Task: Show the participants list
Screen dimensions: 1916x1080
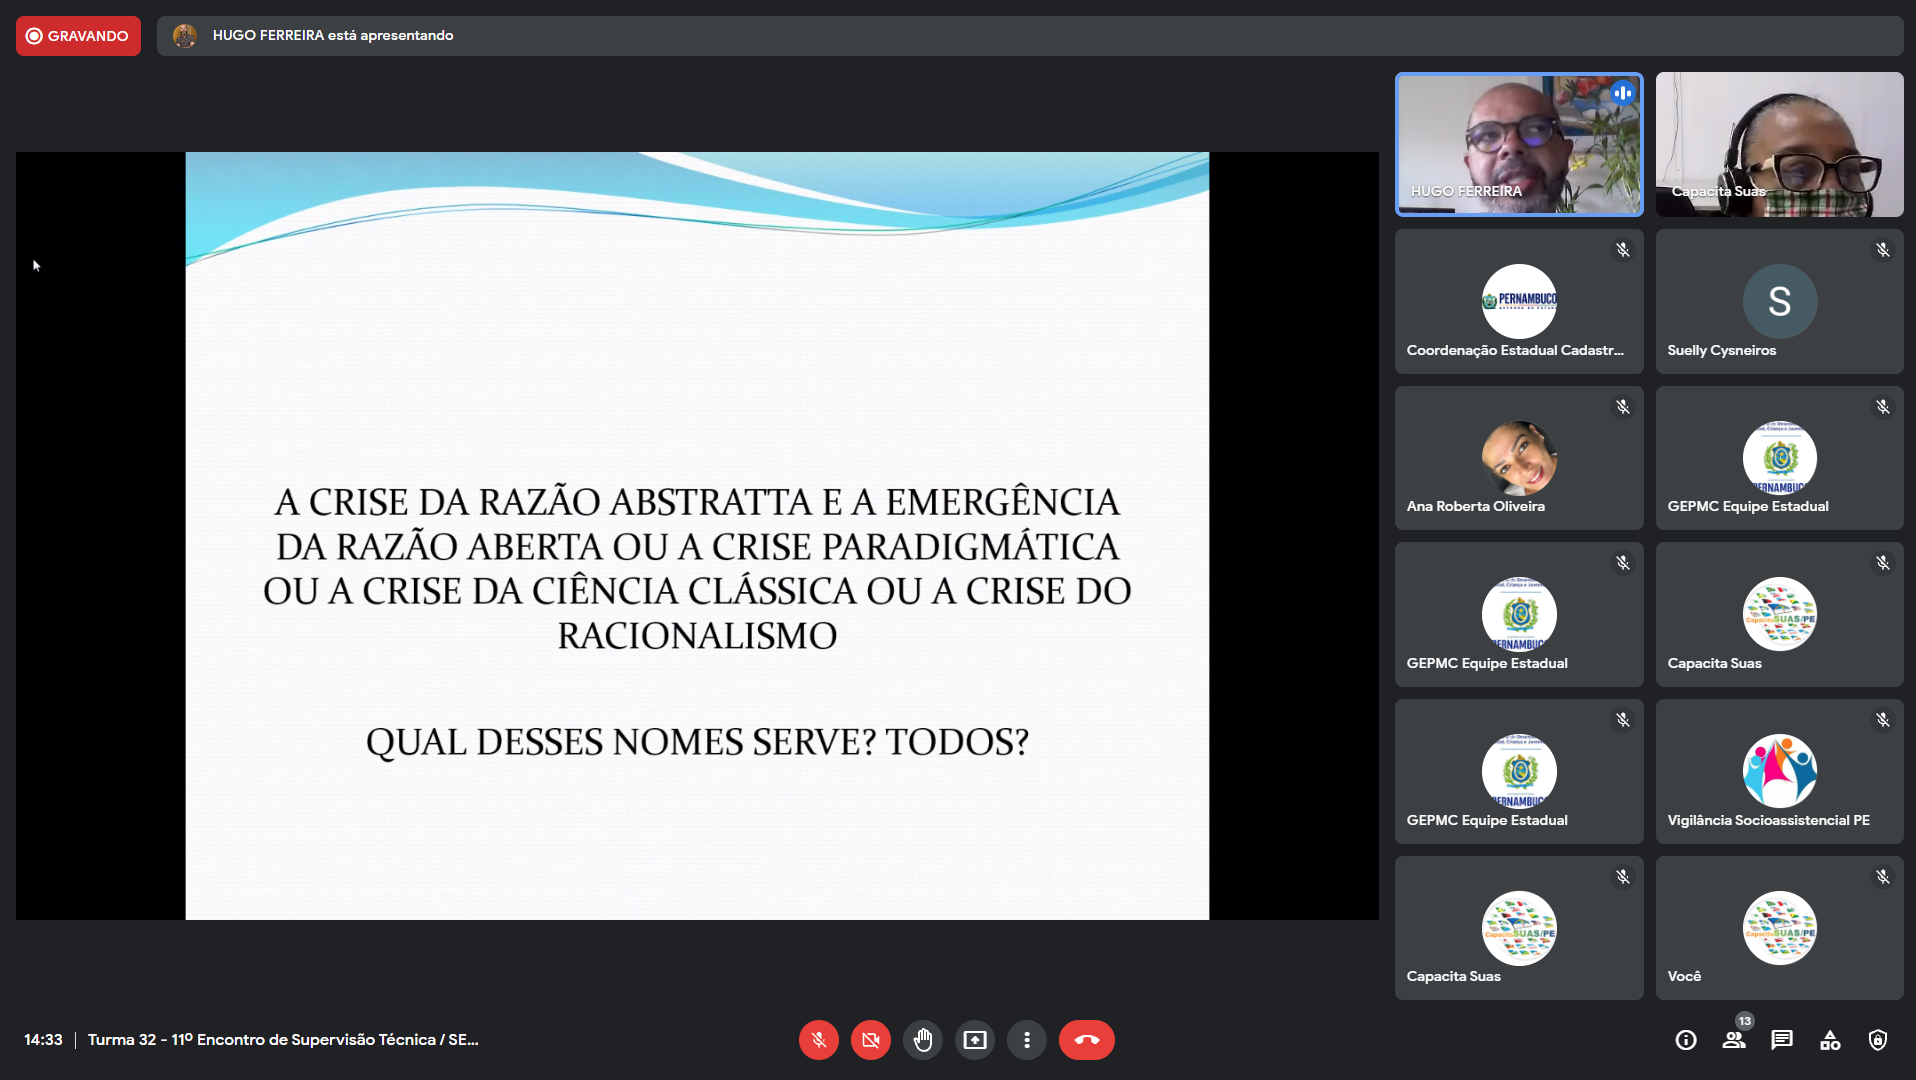Action: click(1734, 1040)
